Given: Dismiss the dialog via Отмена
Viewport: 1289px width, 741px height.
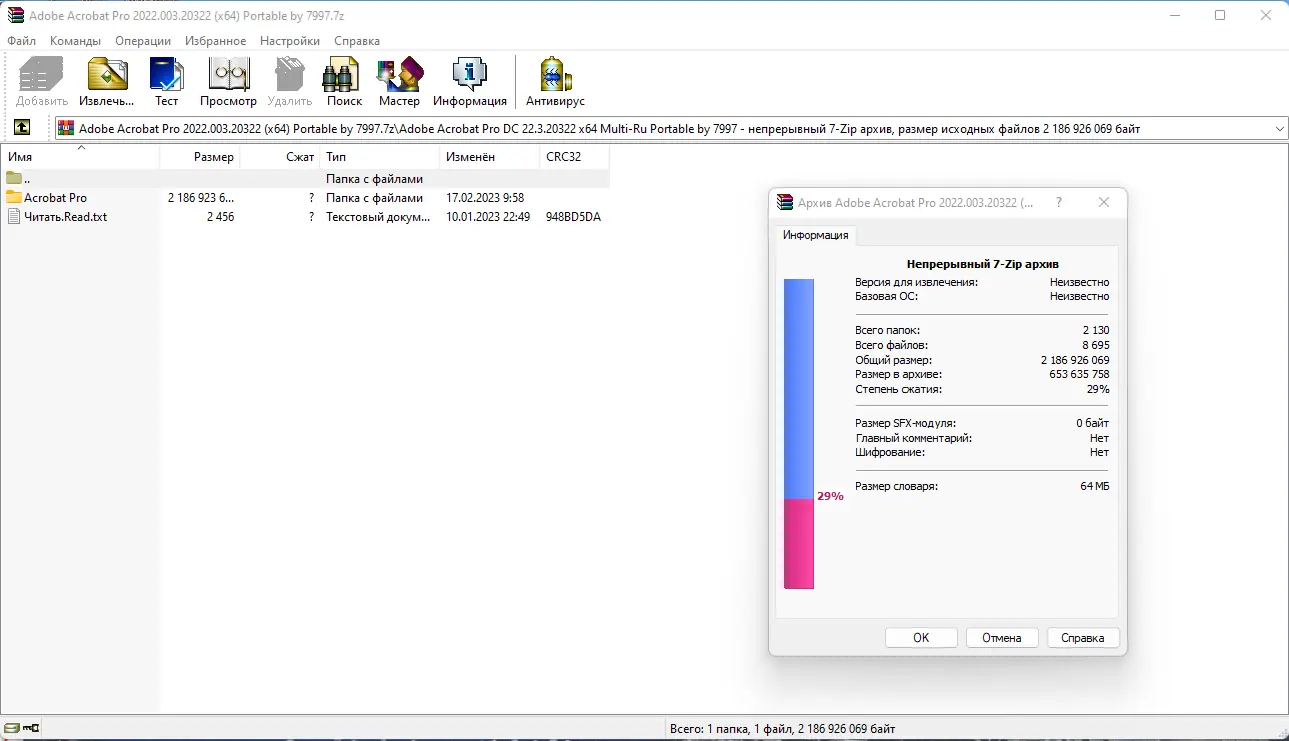Looking at the screenshot, I should [x=1001, y=637].
